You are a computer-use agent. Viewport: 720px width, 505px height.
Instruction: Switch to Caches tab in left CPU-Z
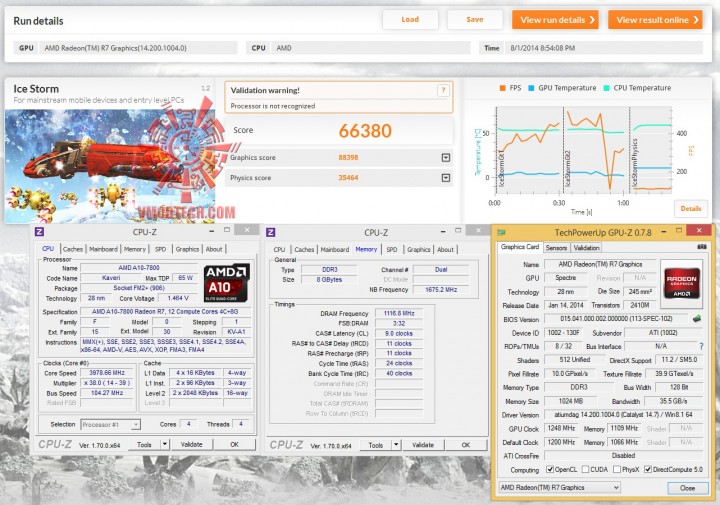tap(73, 249)
